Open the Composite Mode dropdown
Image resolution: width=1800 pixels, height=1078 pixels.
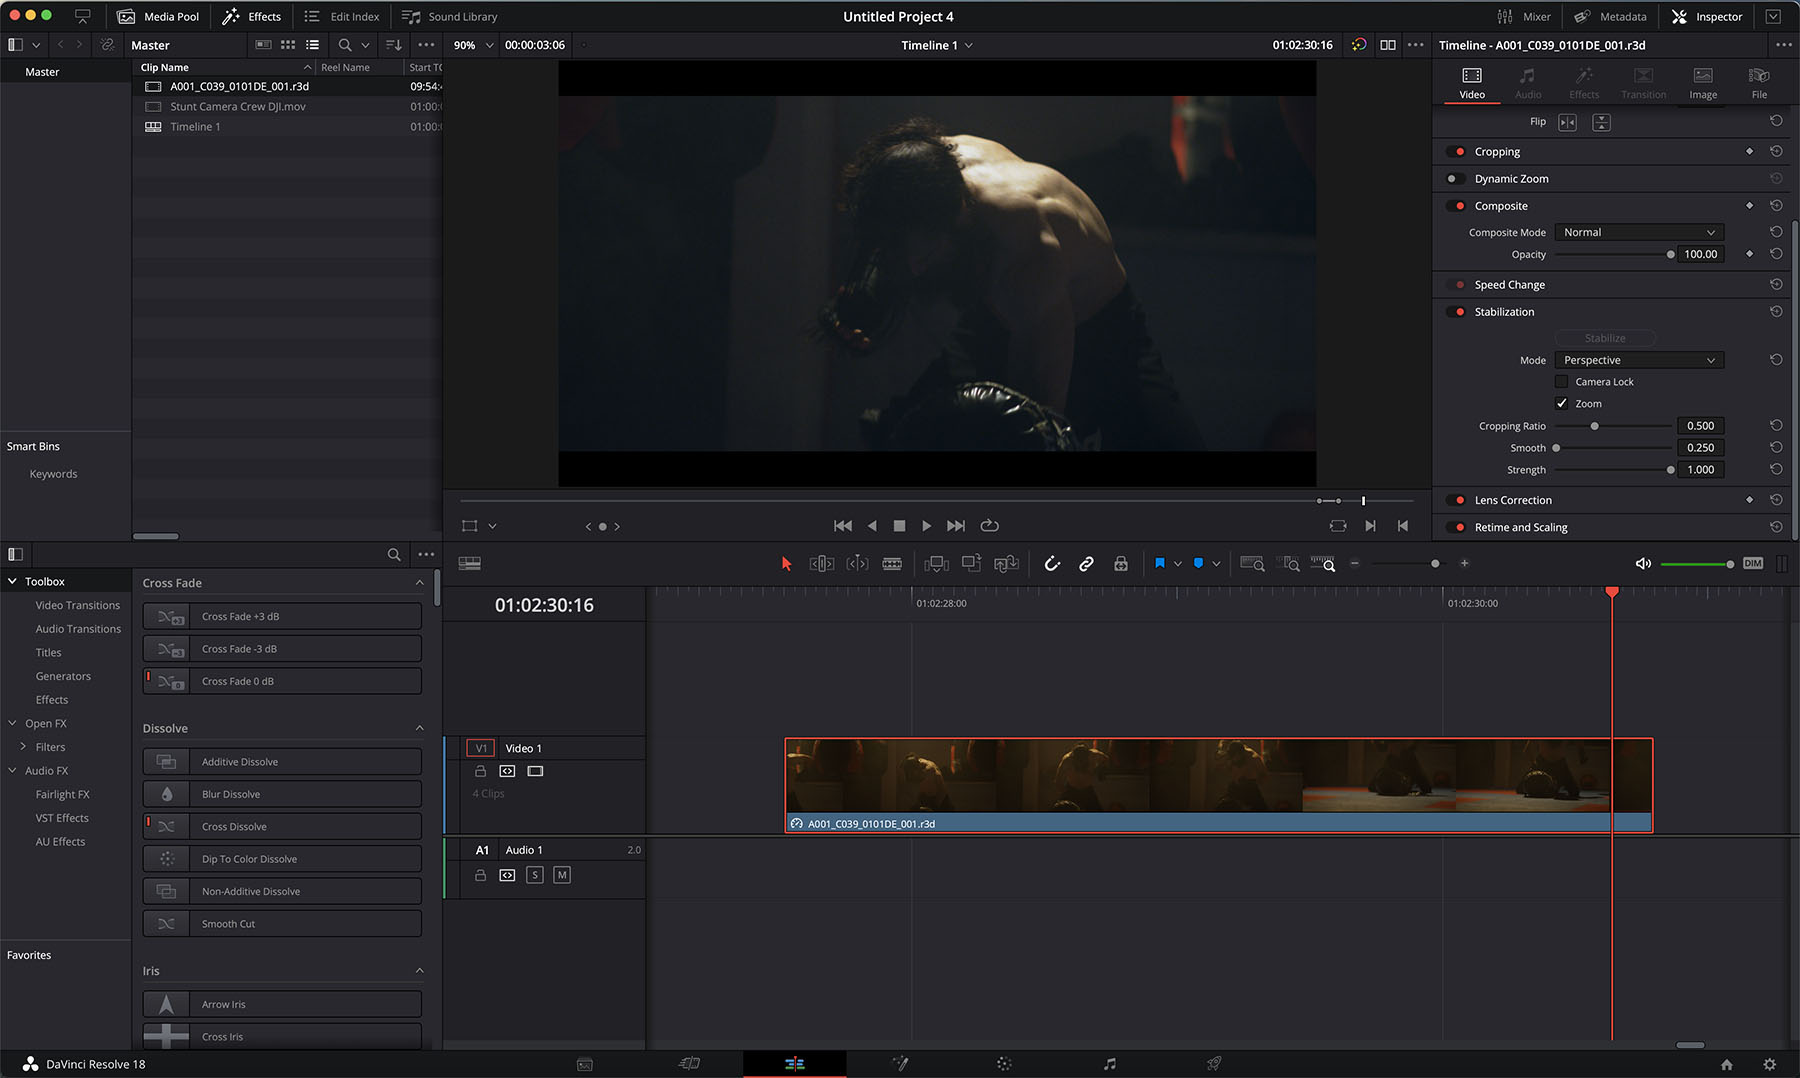click(1638, 232)
